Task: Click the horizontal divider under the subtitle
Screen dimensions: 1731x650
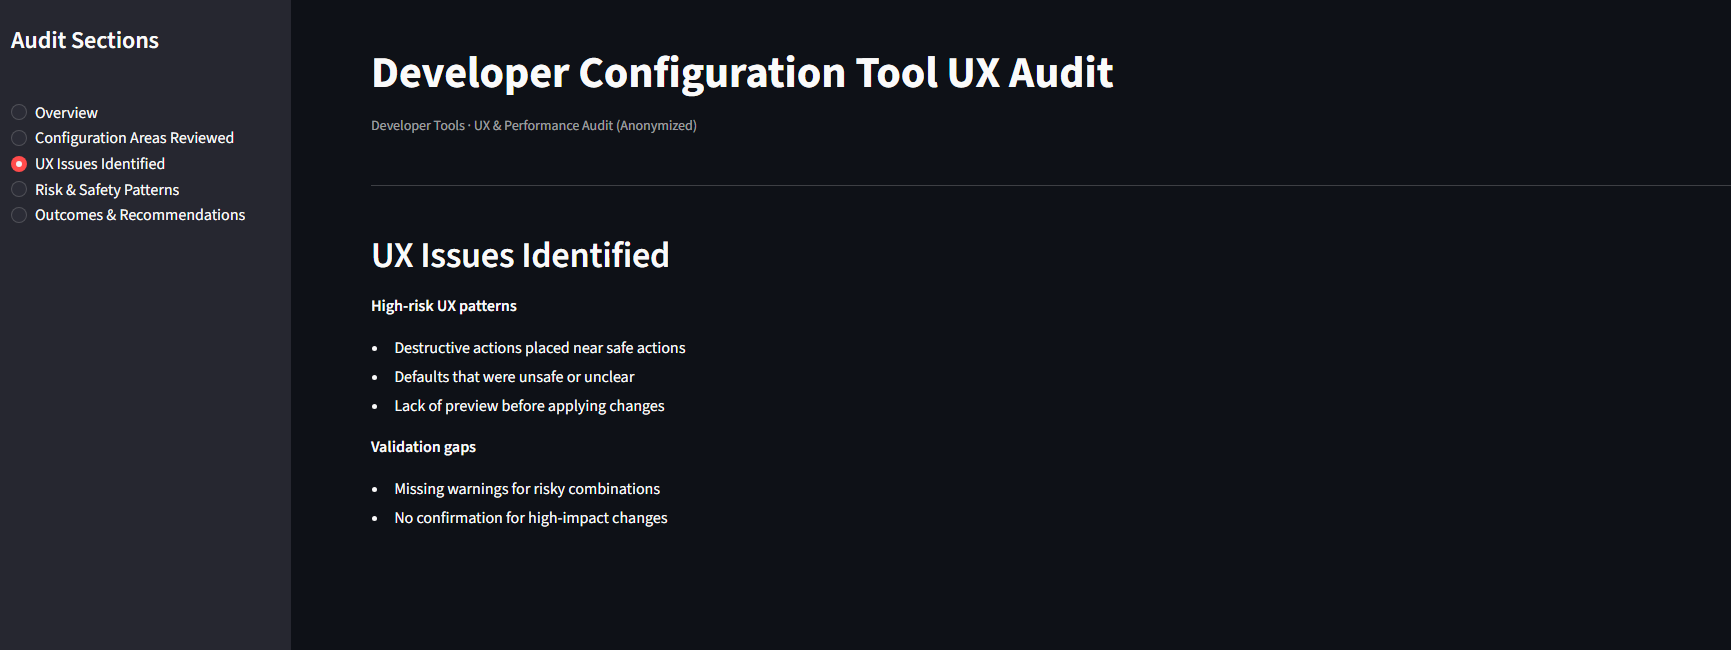Action: 1000,186
